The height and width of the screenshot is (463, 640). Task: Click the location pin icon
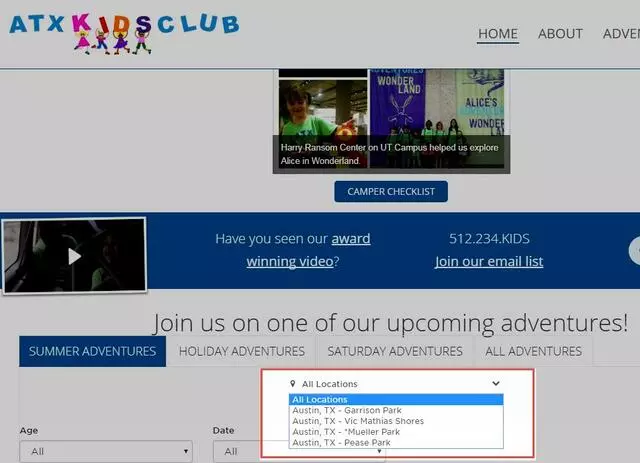click(292, 383)
